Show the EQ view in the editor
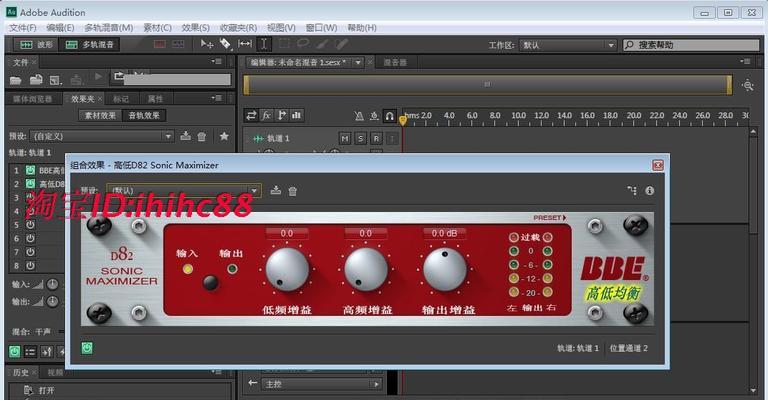The height and width of the screenshot is (400, 768). pyautogui.click(x=296, y=115)
